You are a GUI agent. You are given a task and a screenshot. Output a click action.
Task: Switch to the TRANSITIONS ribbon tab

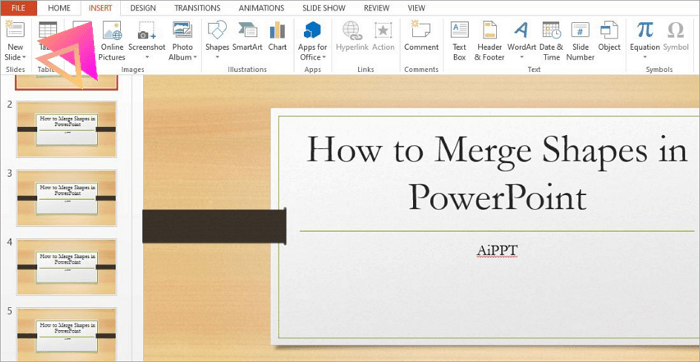(197, 8)
